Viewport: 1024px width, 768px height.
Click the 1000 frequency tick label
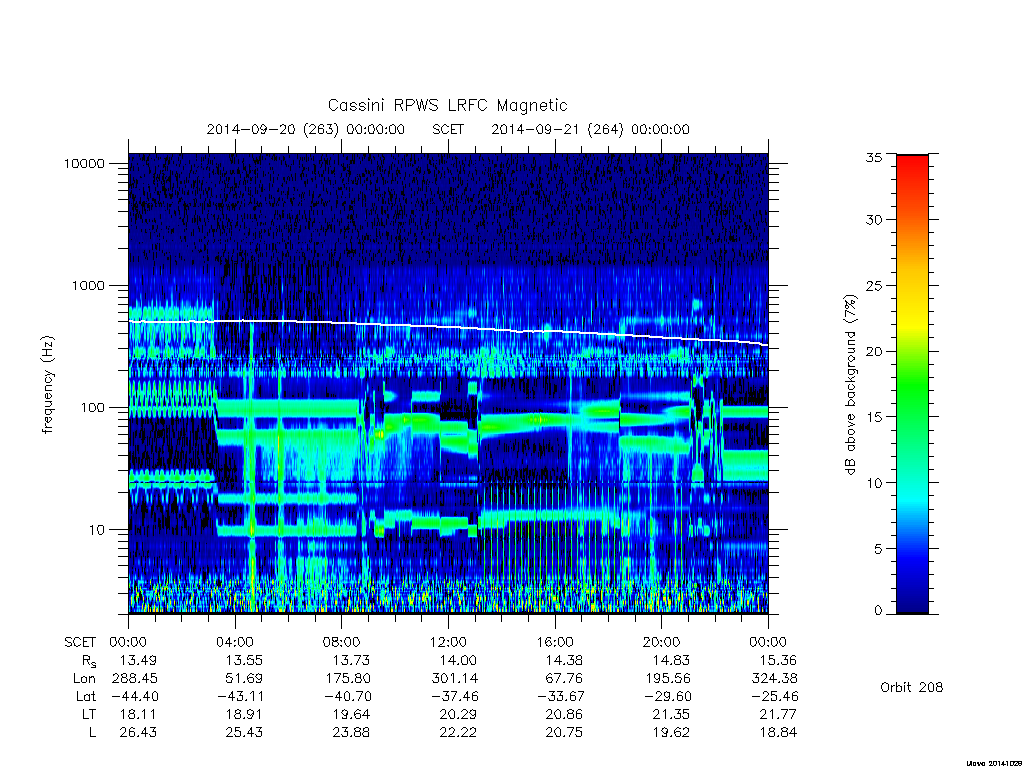(88, 286)
